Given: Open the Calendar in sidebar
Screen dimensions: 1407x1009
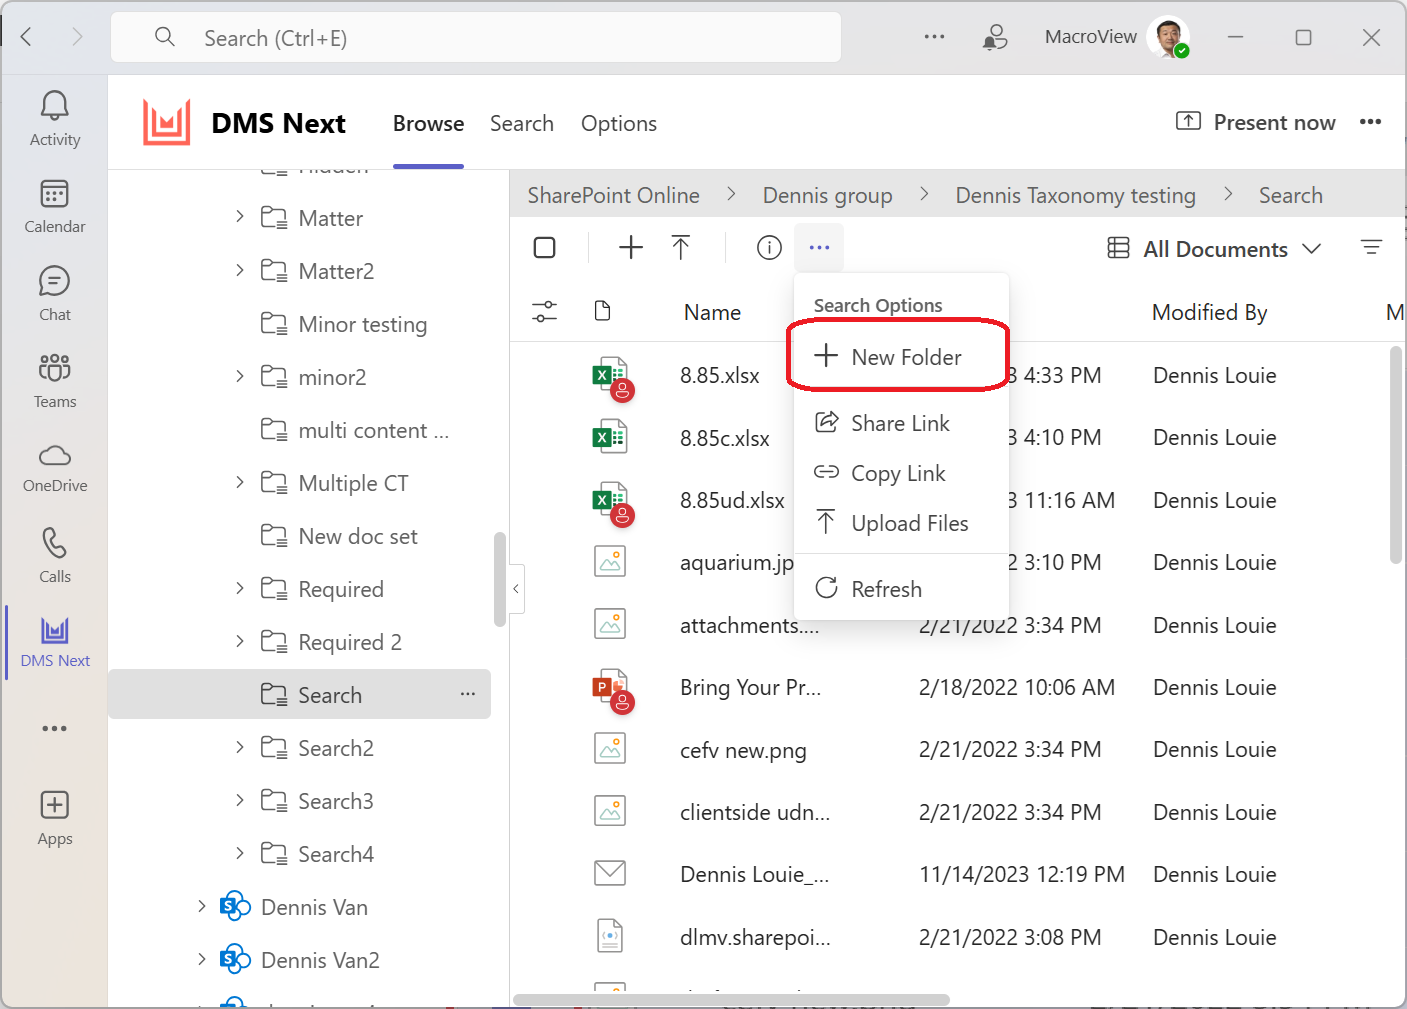Looking at the screenshot, I should (54, 207).
